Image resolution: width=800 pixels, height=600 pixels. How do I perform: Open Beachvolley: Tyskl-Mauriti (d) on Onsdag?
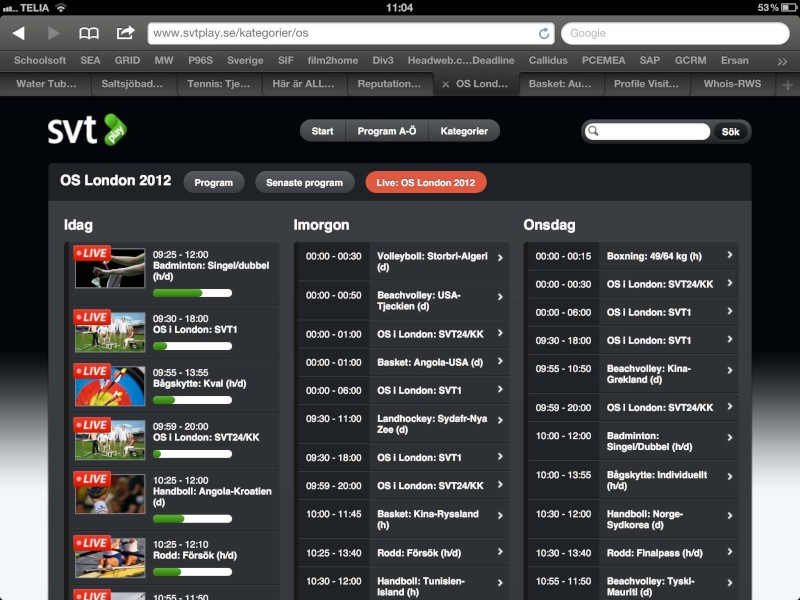633,586
